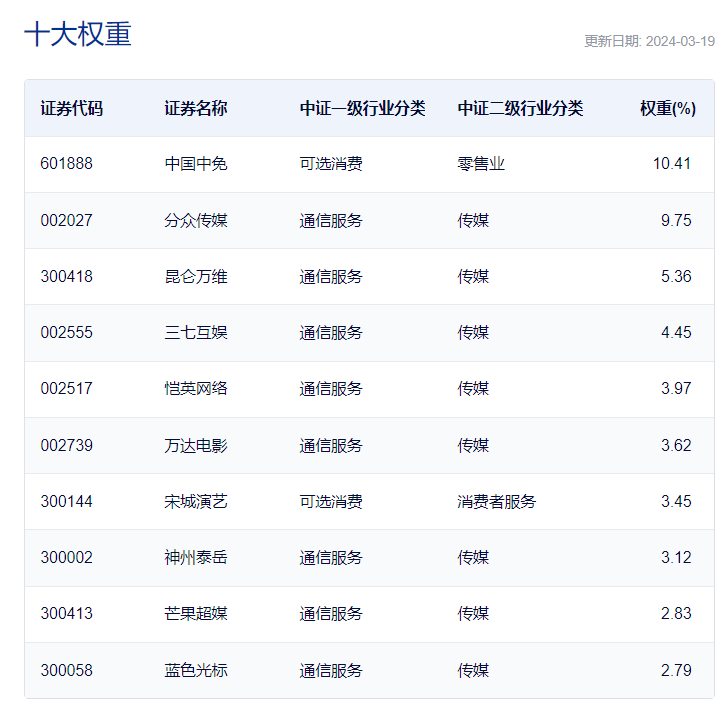Click 传媒 in the 万达电影 row

pos(473,446)
